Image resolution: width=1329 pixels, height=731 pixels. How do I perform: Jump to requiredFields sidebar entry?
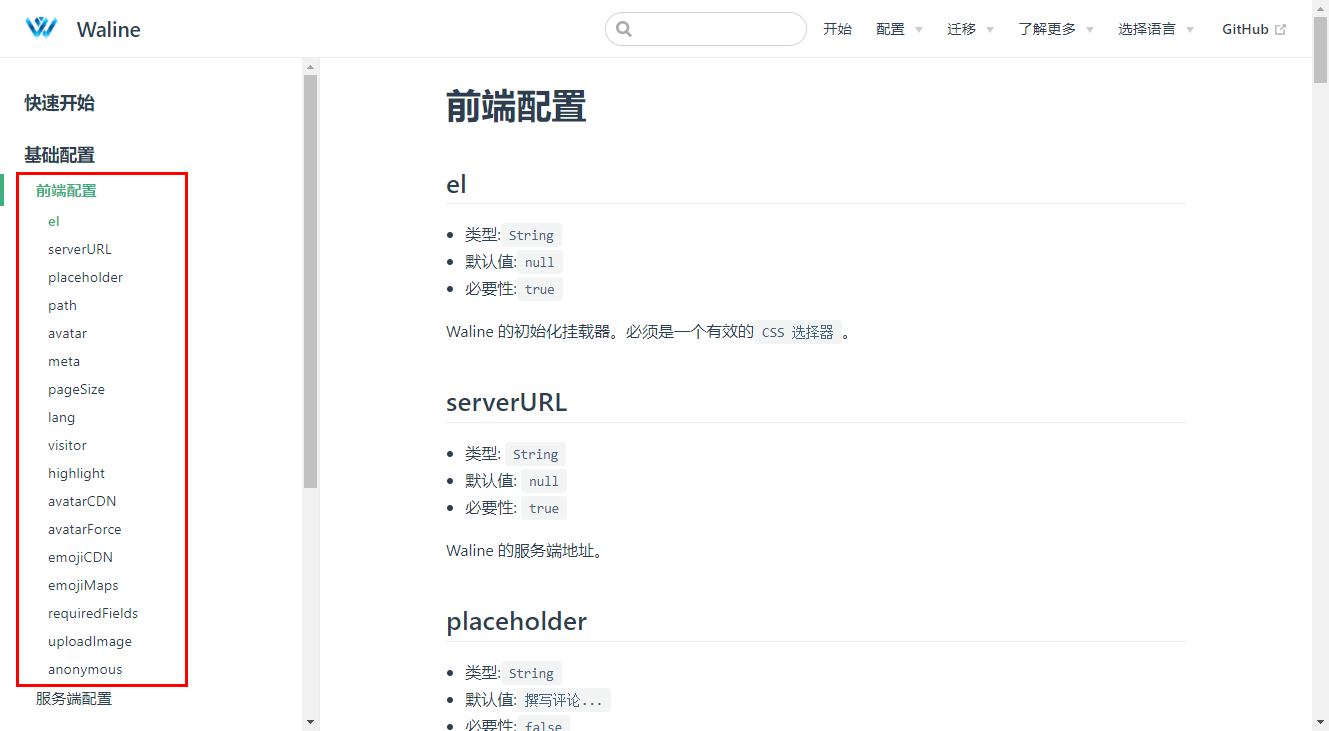(x=93, y=613)
